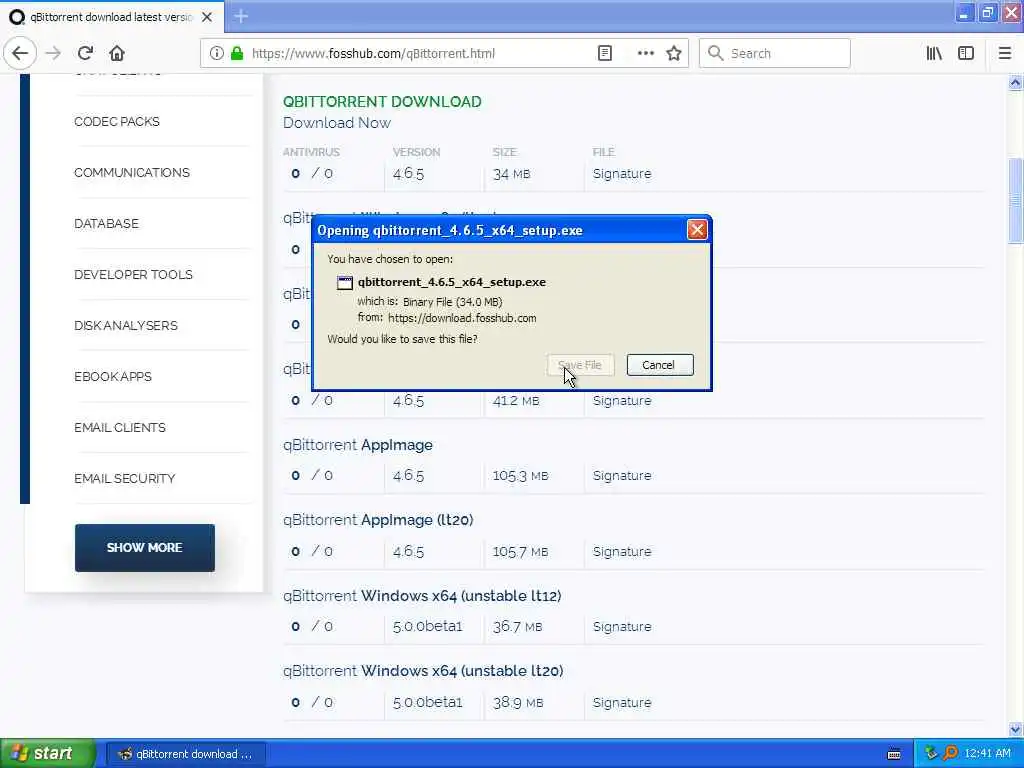Open Signature for 38.9 MB beta
The height and width of the screenshot is (768, 1024).
coord(622,703)
